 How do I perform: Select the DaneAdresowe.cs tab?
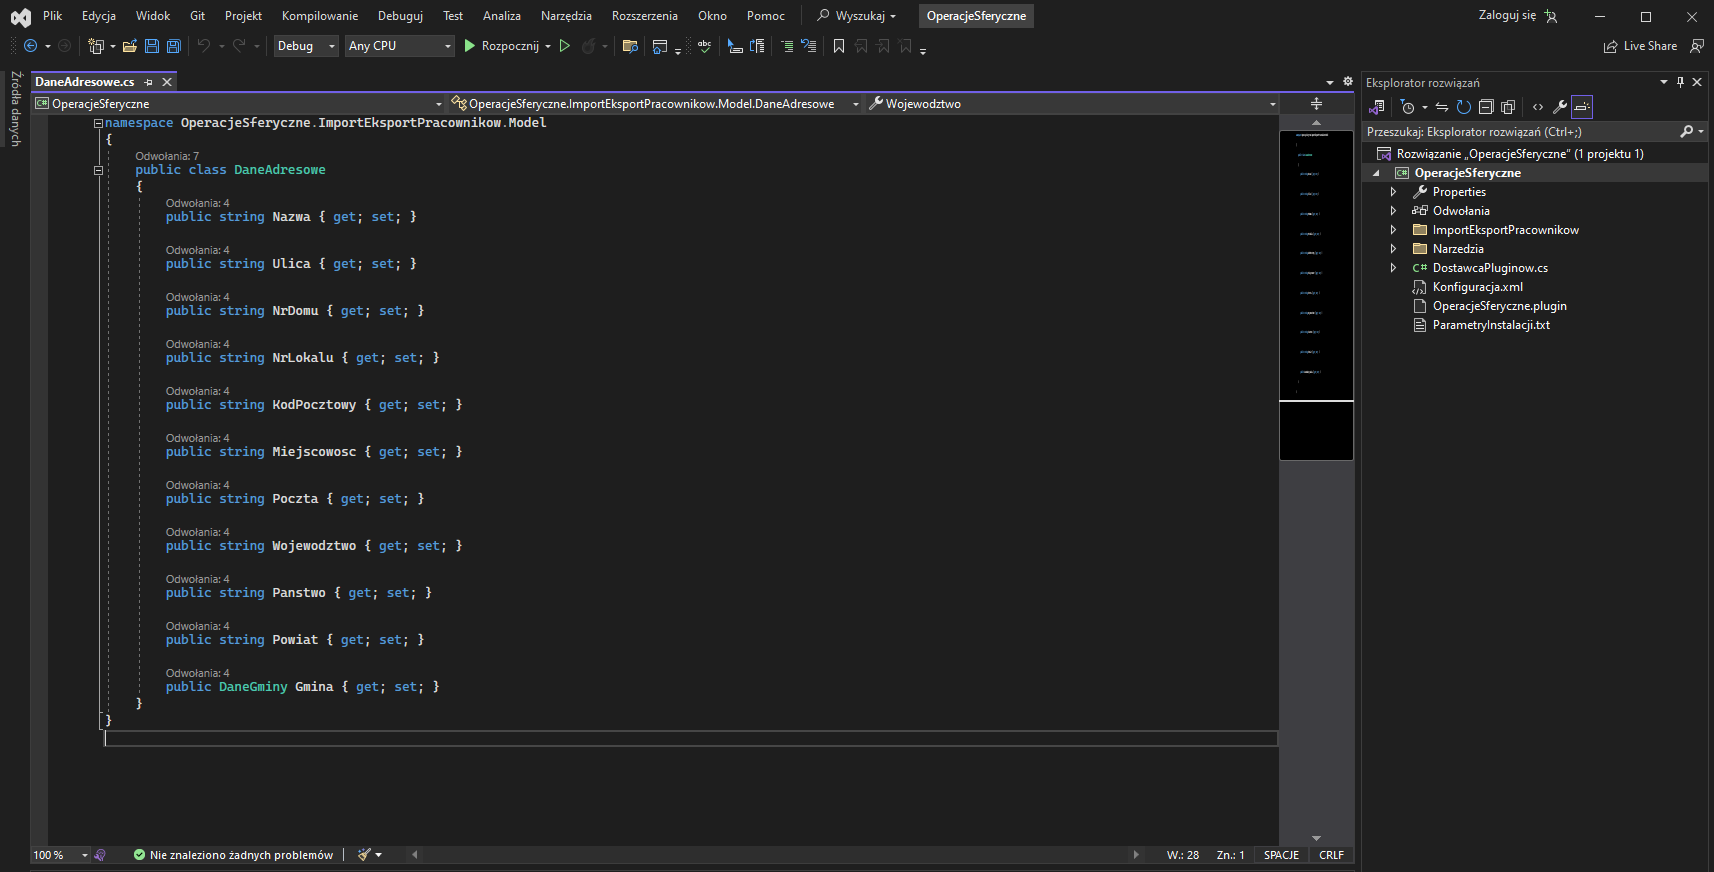[85, 82]
